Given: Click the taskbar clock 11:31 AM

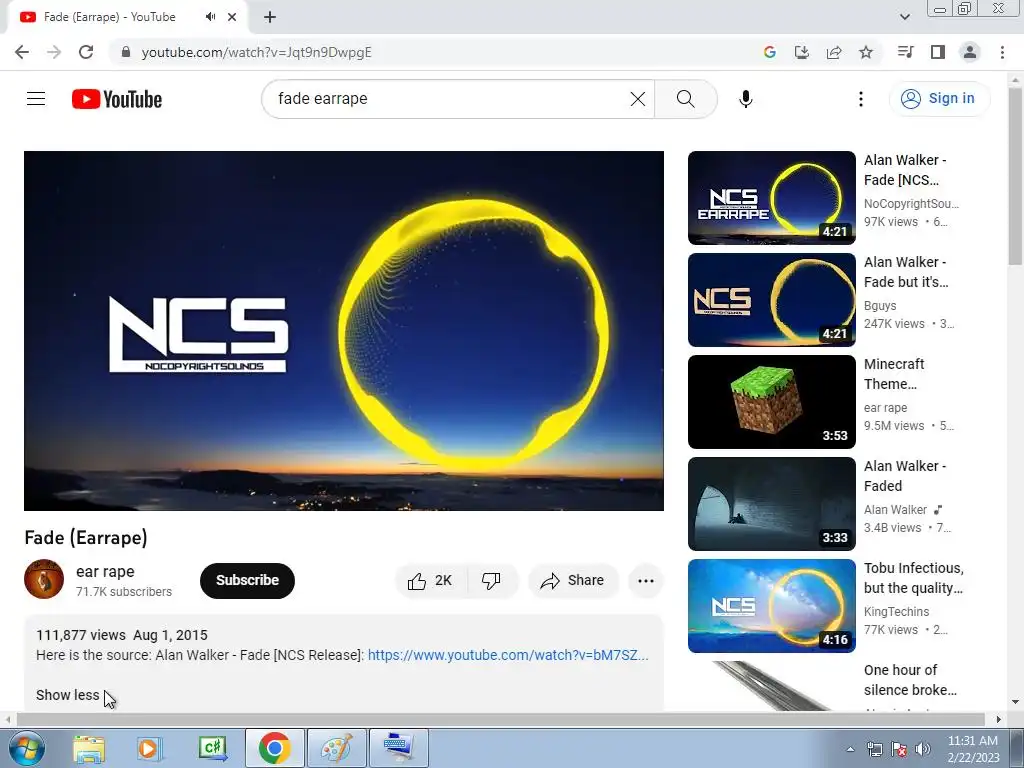Looking at the screenshot, I should [972, 741].
